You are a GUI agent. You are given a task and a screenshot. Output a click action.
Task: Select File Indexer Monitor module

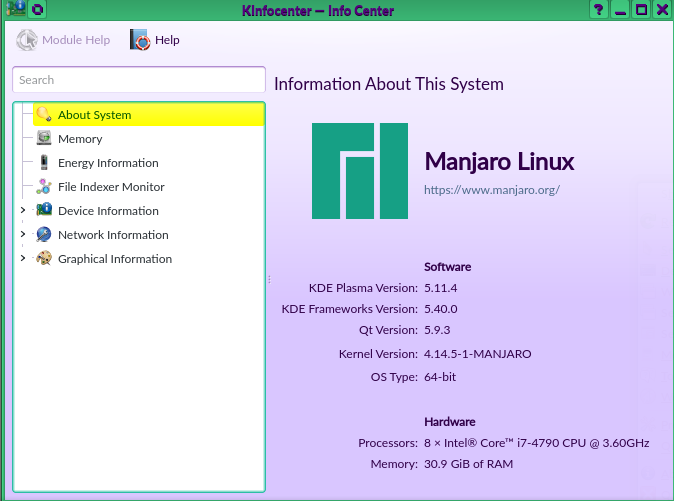(111, 187)
